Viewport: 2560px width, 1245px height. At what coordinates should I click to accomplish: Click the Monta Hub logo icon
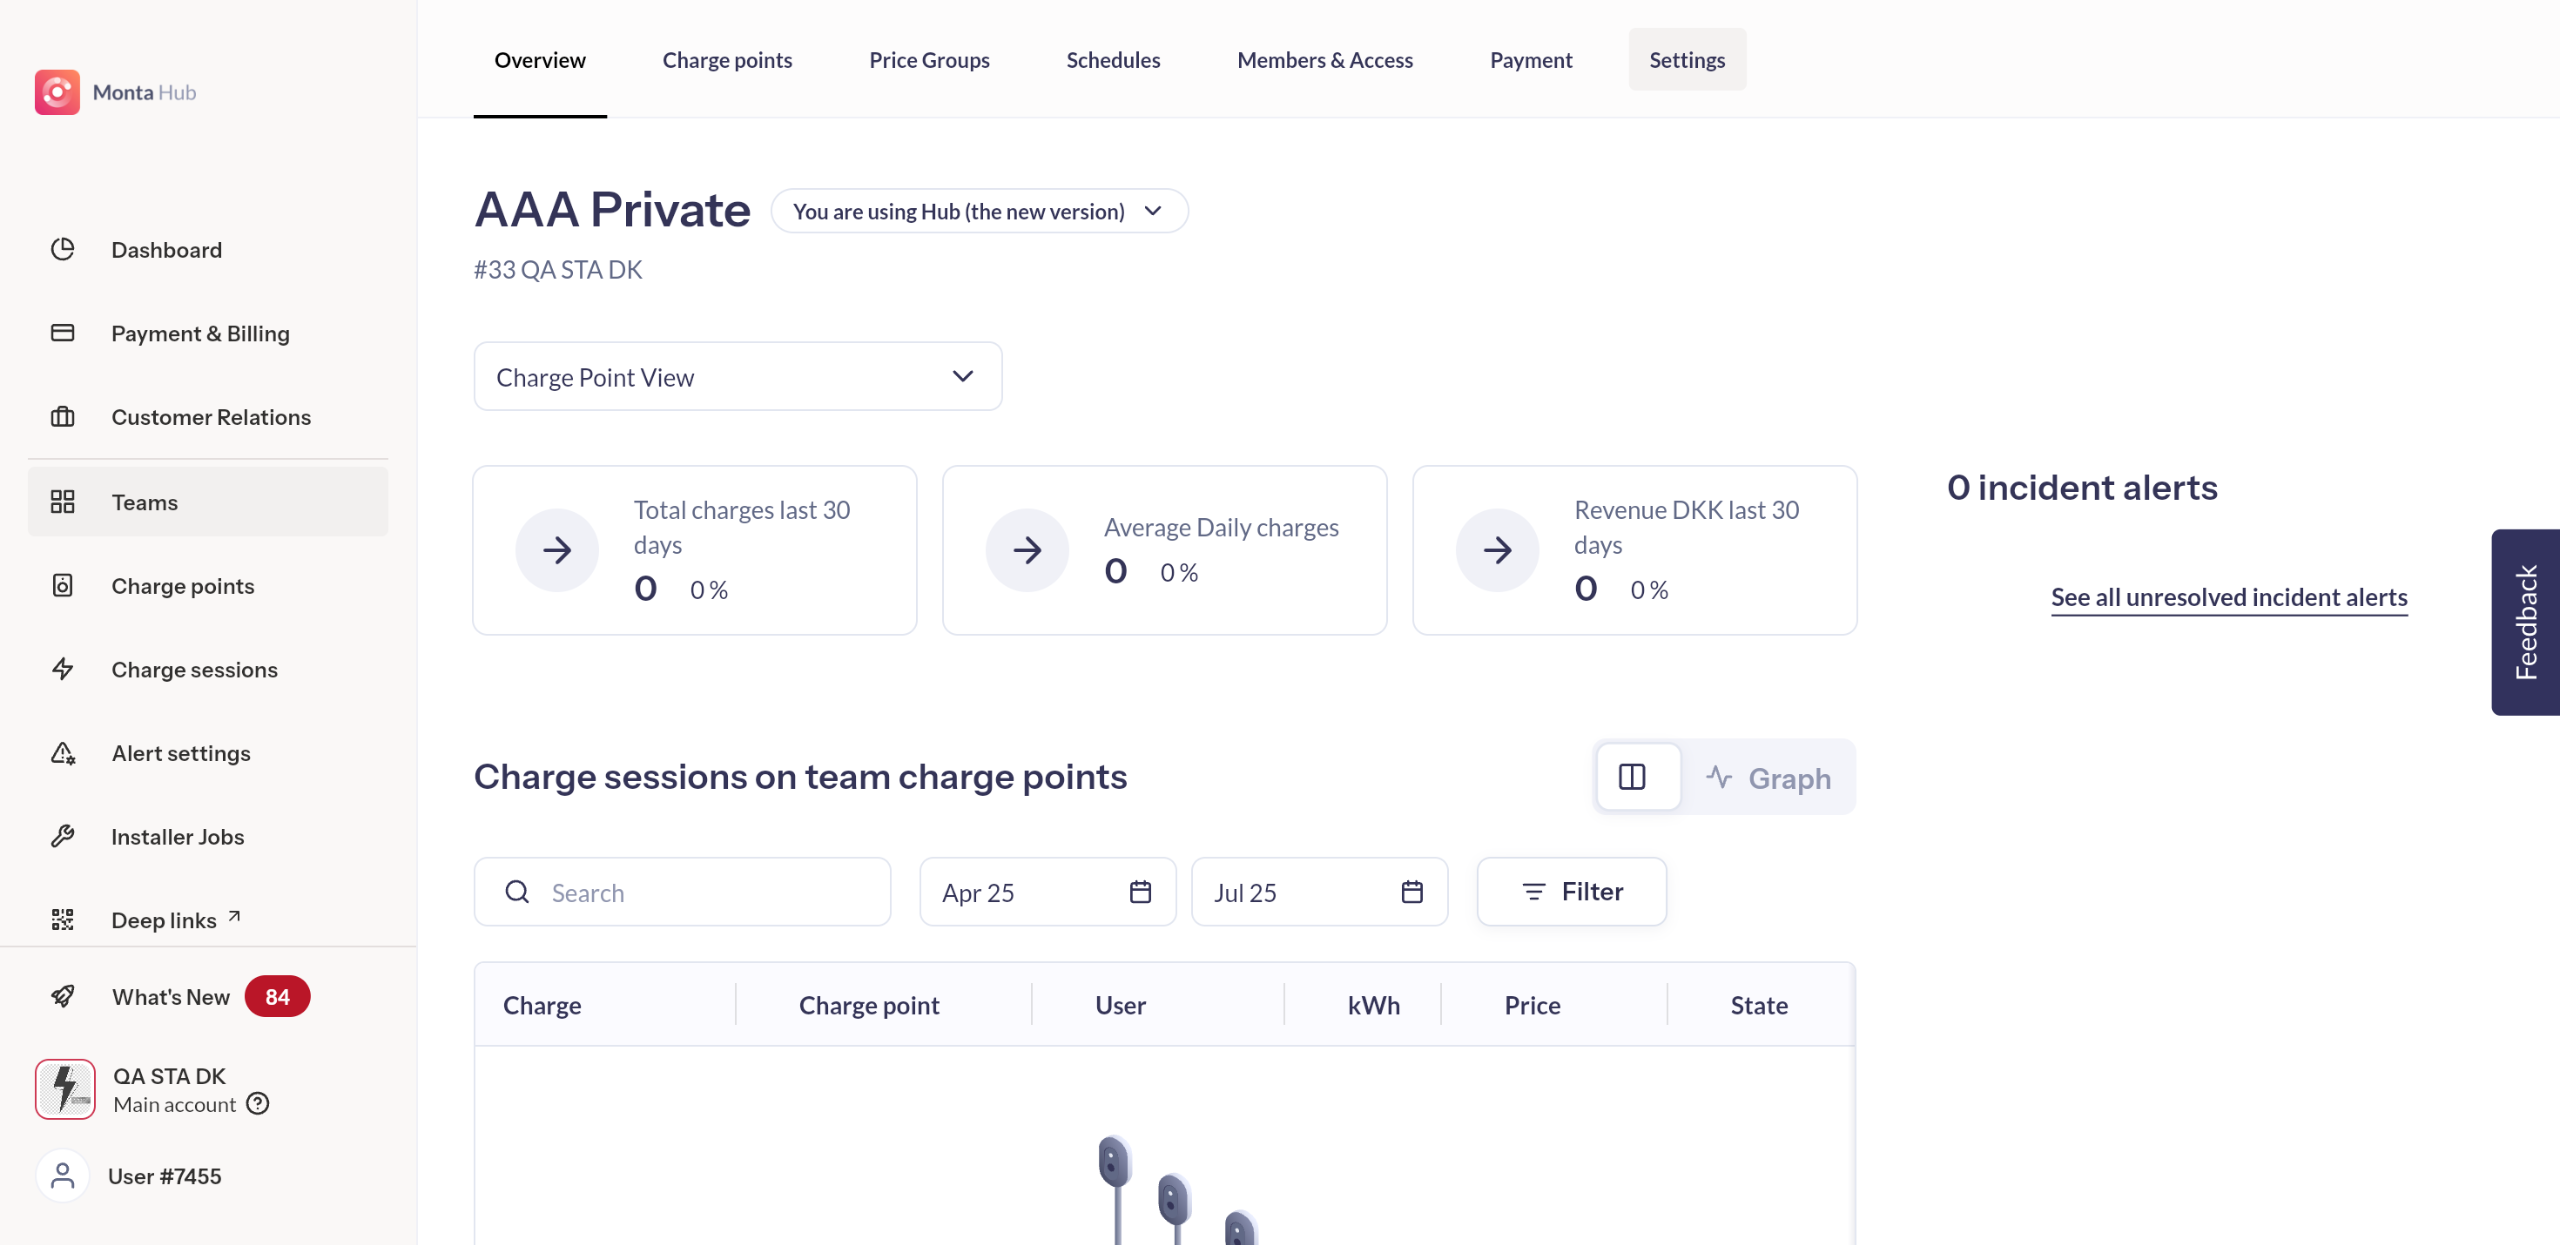click(57, 92)
